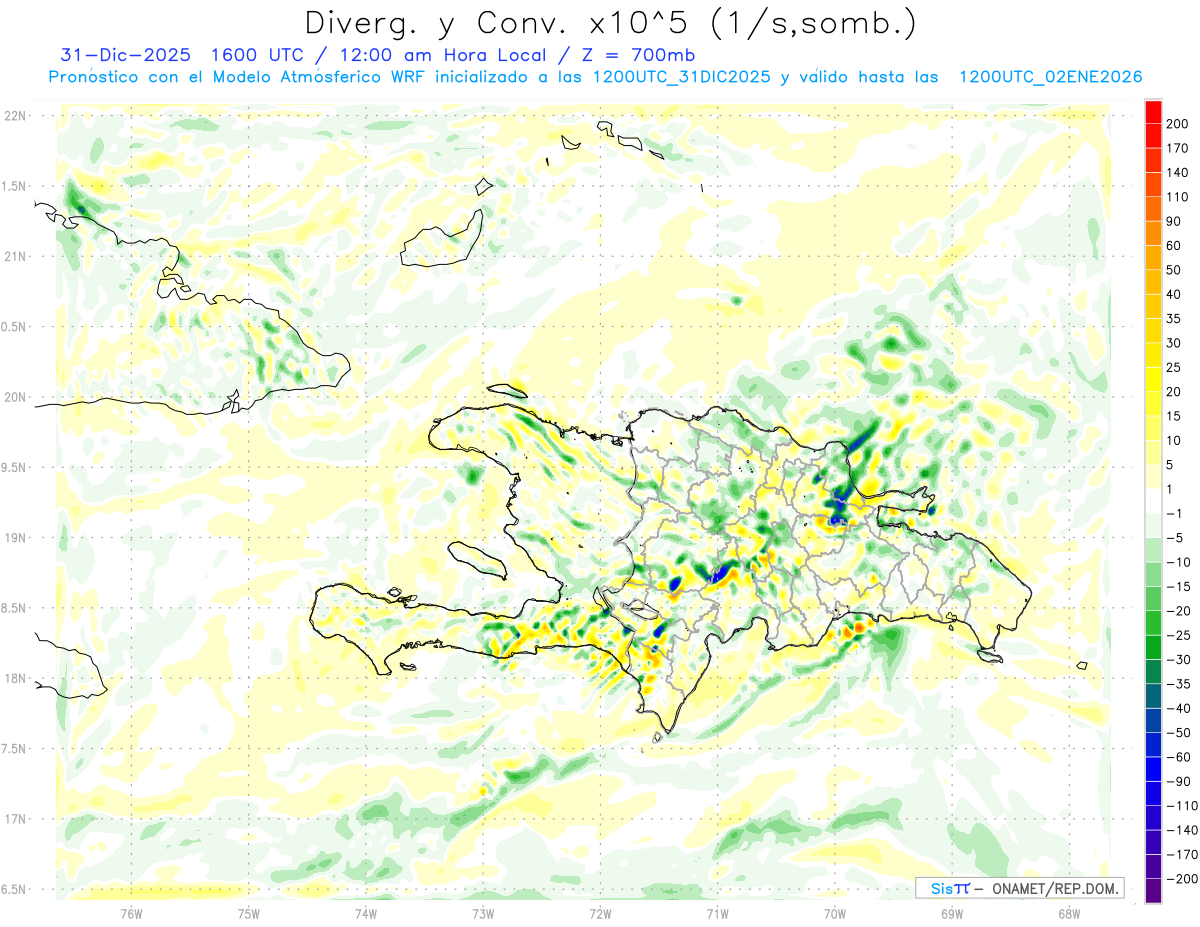The image size is (1200, 927).
Task: Click the 'SisTT - ONAMET/REP.DOM.' label box
Action: 1021,888
